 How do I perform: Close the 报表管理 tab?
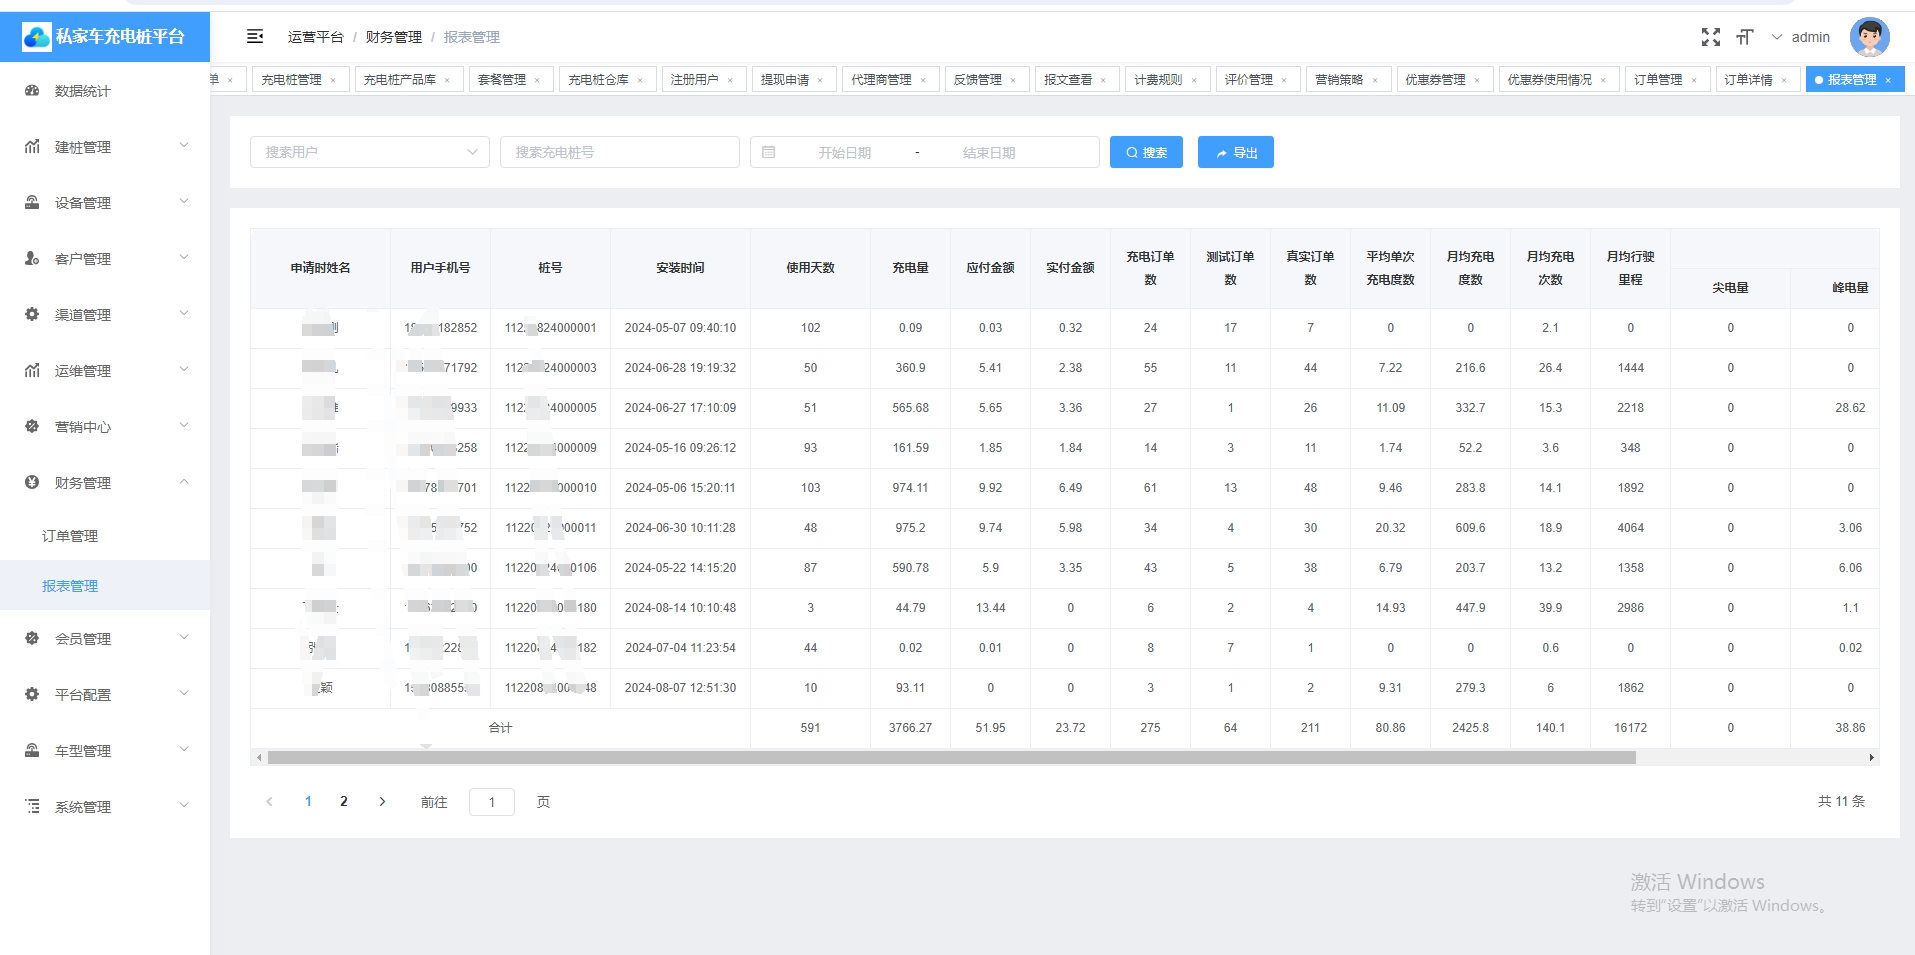pos(1888,80)
